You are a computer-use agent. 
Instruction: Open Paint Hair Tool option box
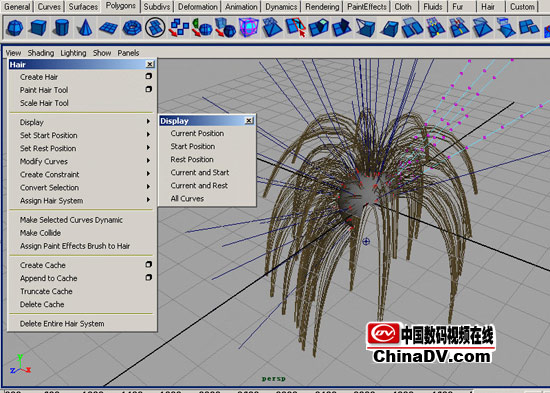(x=148, y=89)
